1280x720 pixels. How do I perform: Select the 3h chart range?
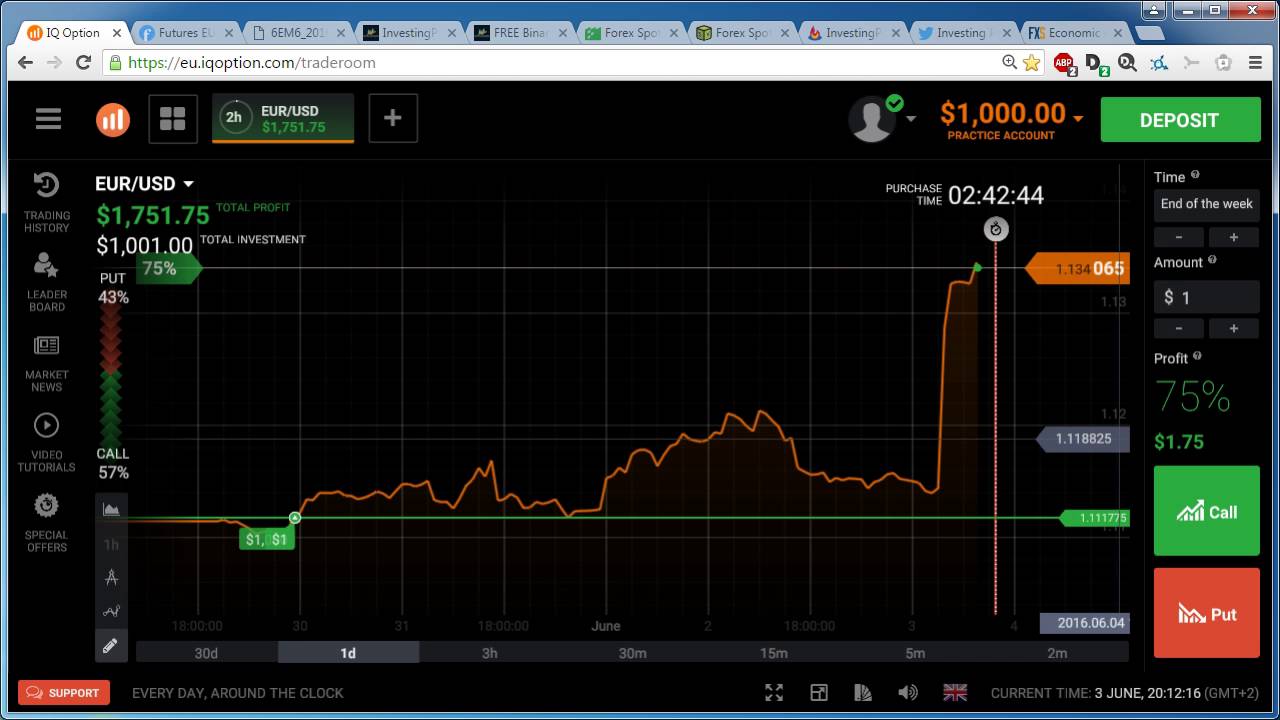pos(490,653)
